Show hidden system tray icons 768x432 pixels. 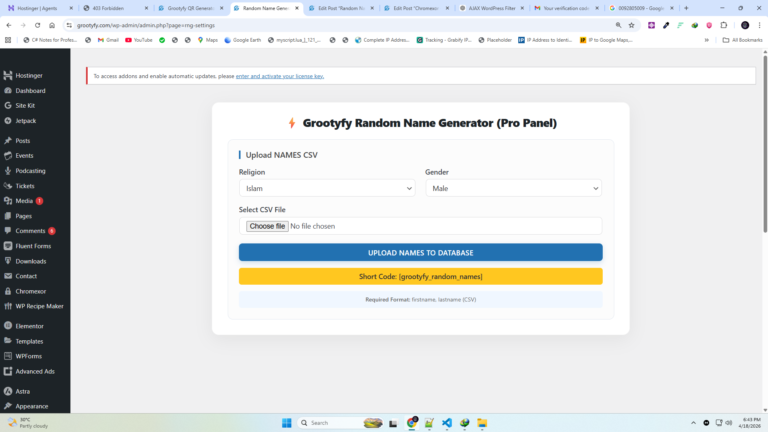[693, 423]
